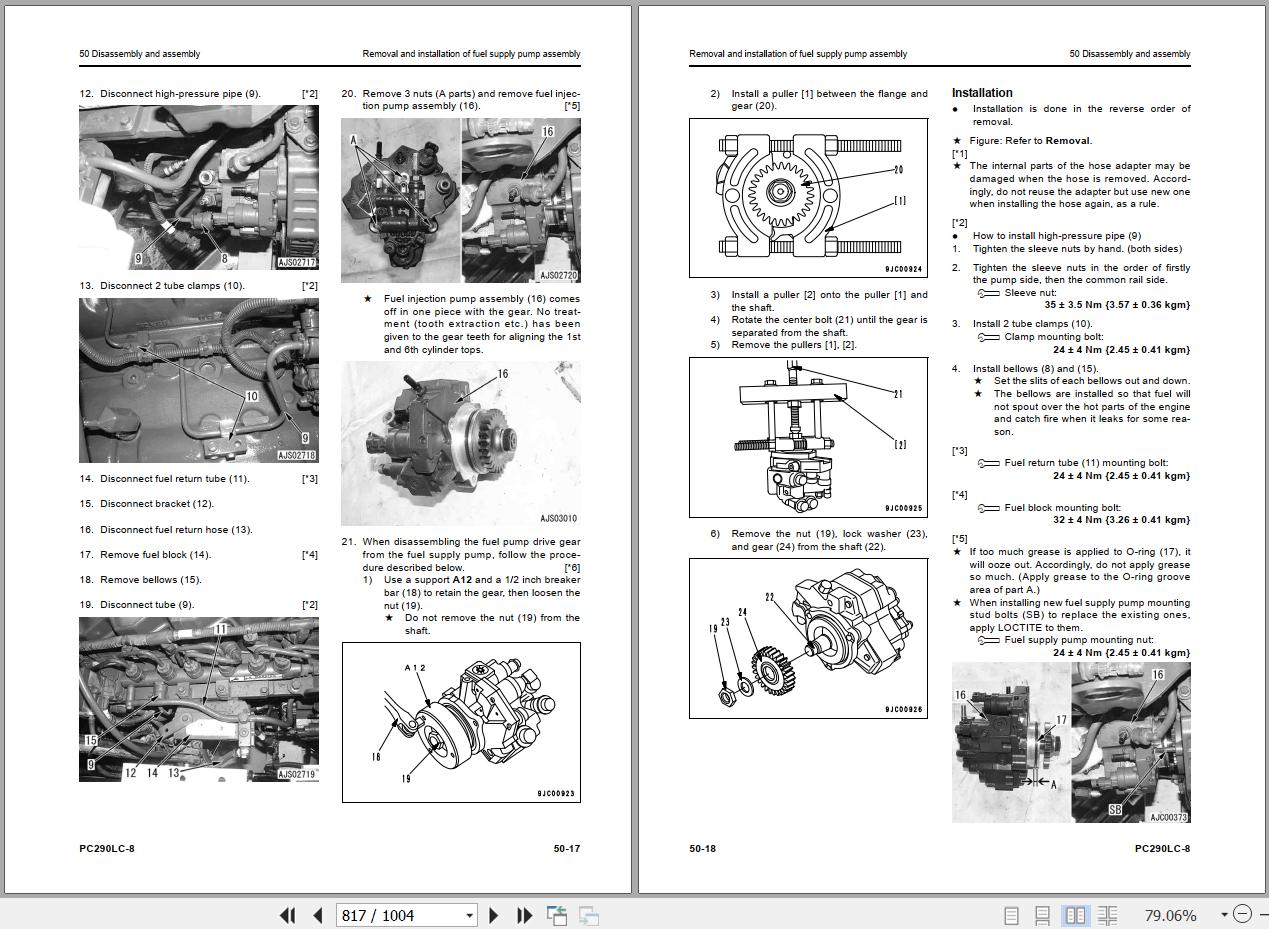1269x929 pixels.
Task: Click the '50 Disassembly and assembly' header on the left page
Action: [x=140, y=54]
